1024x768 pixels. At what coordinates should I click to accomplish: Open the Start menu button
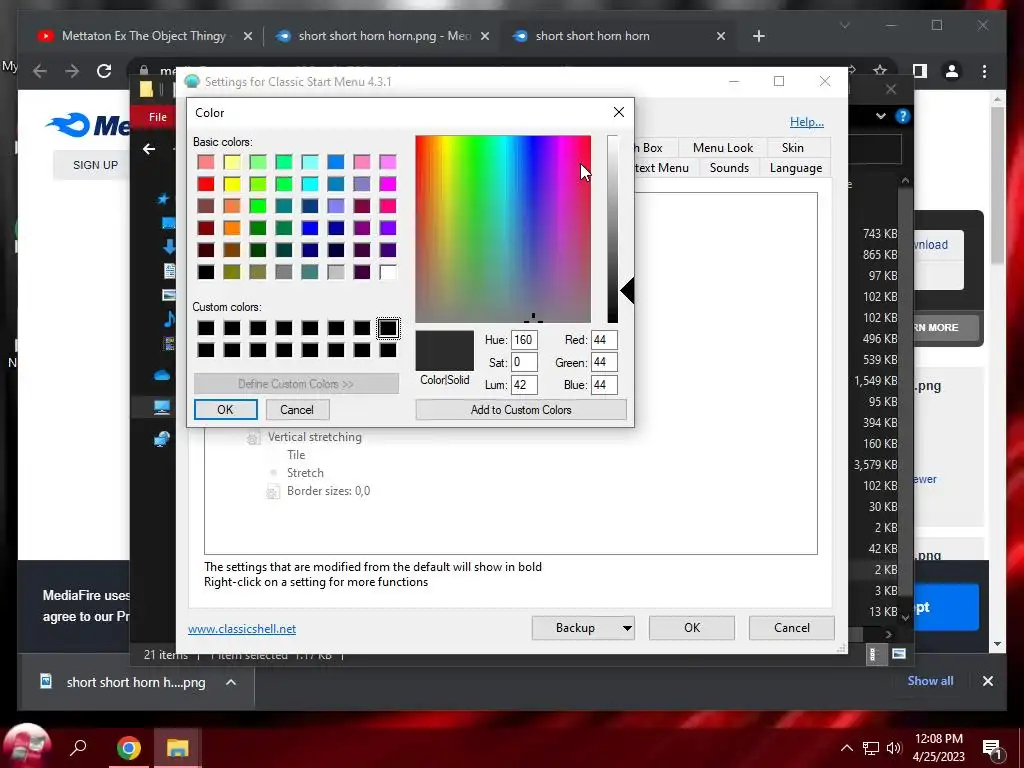pos(26,748)
